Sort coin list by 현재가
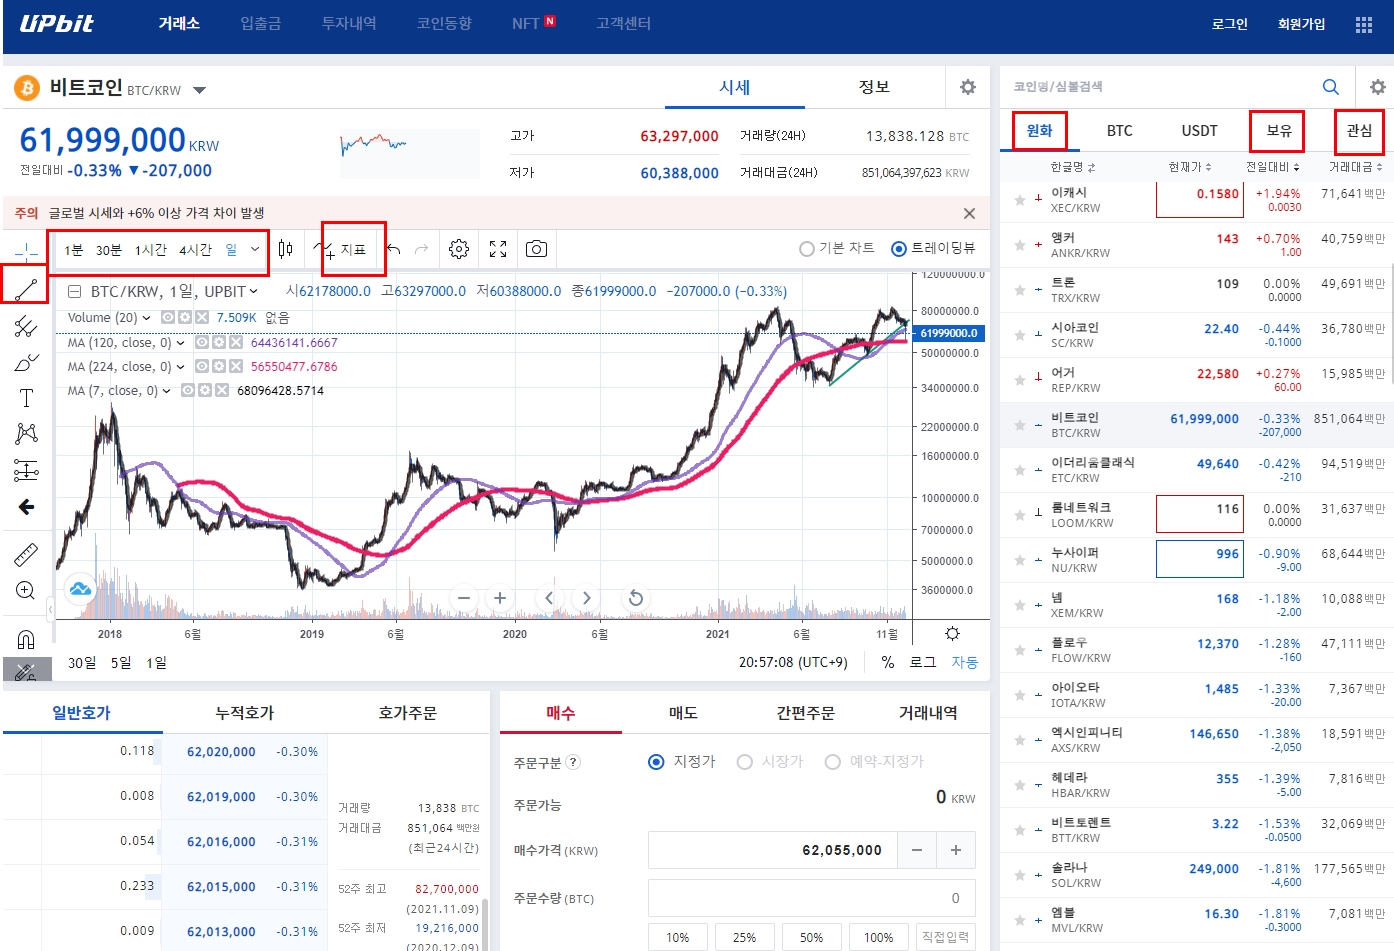1394x951 pixels. [1190, 167]
